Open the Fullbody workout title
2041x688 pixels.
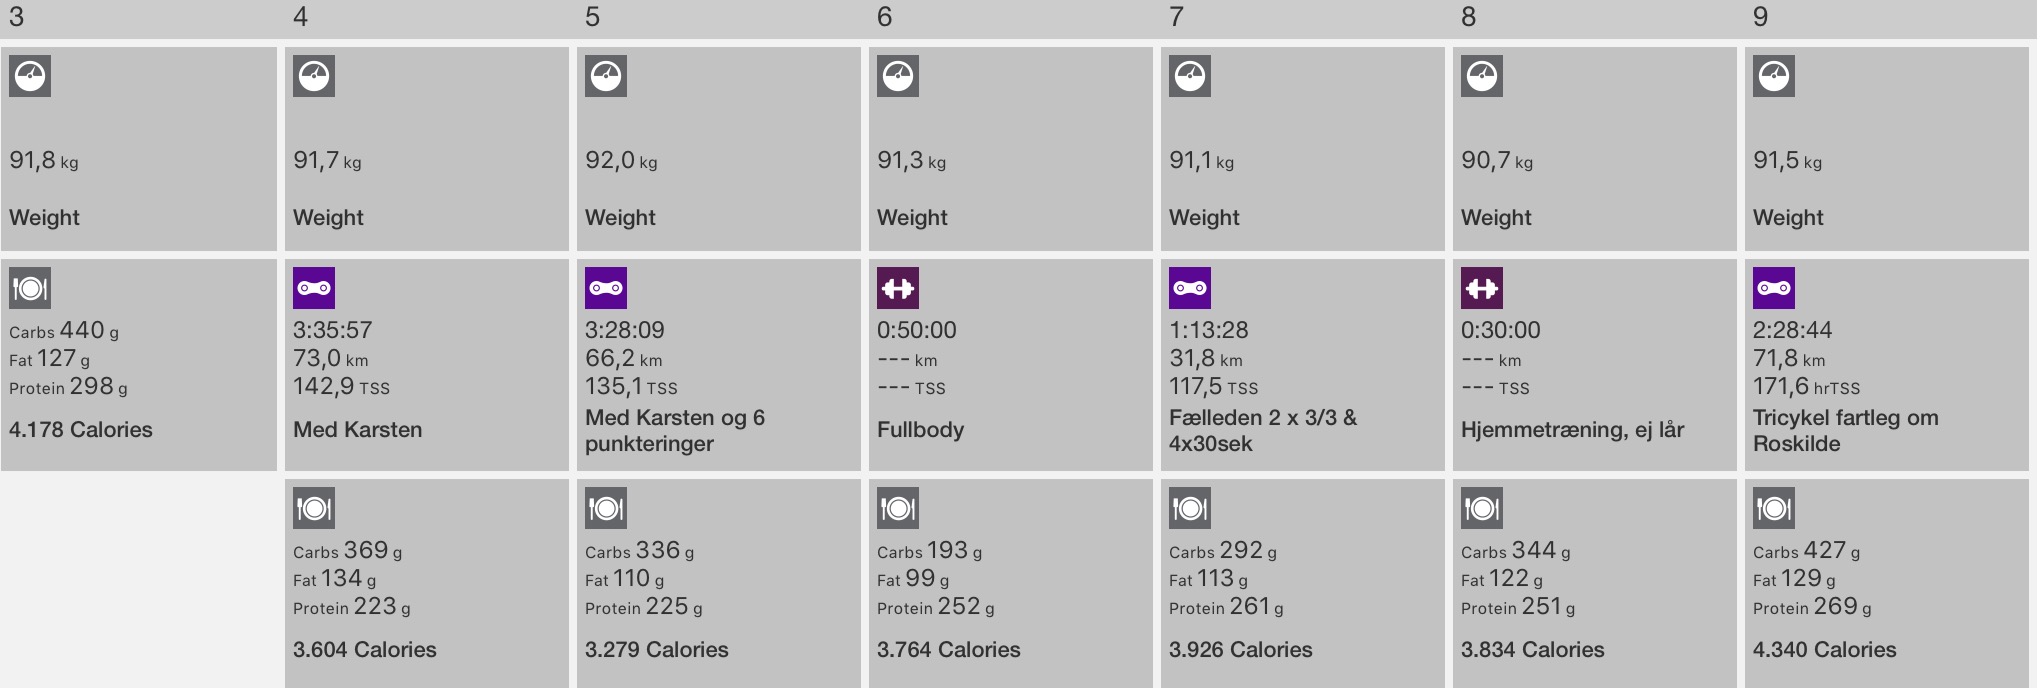tap(920, 430)
